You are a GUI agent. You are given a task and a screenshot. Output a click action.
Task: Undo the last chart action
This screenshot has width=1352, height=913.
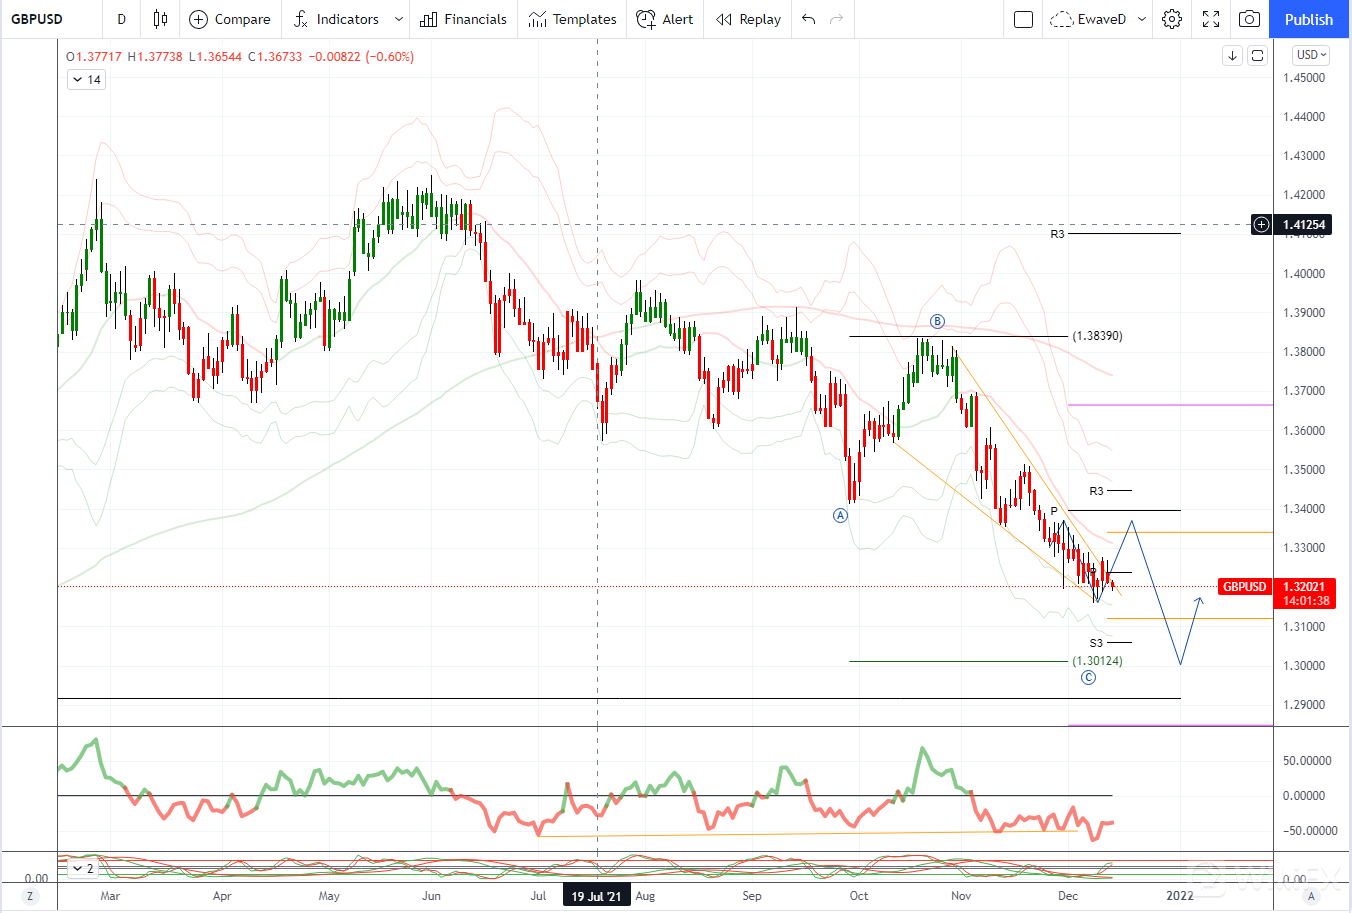(809, 19)
